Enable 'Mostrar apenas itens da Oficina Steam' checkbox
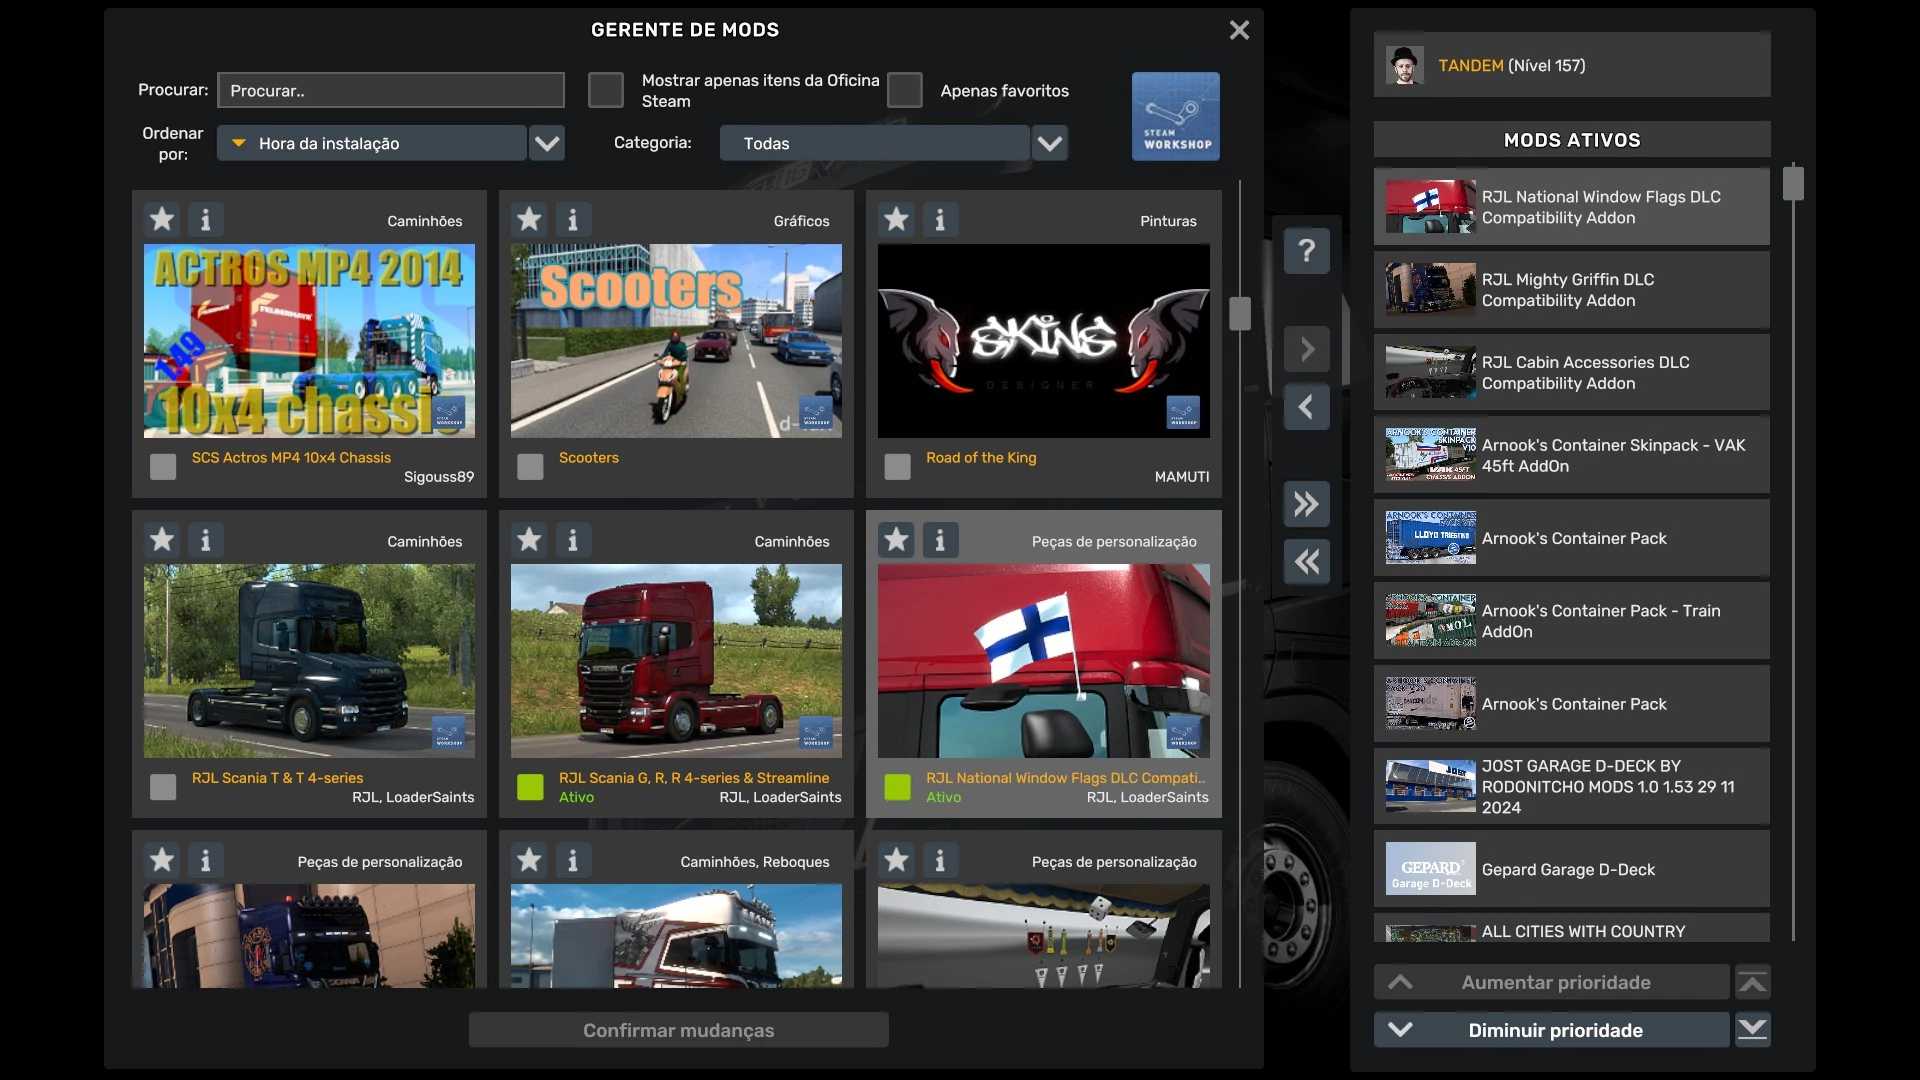 coord(605,90)
